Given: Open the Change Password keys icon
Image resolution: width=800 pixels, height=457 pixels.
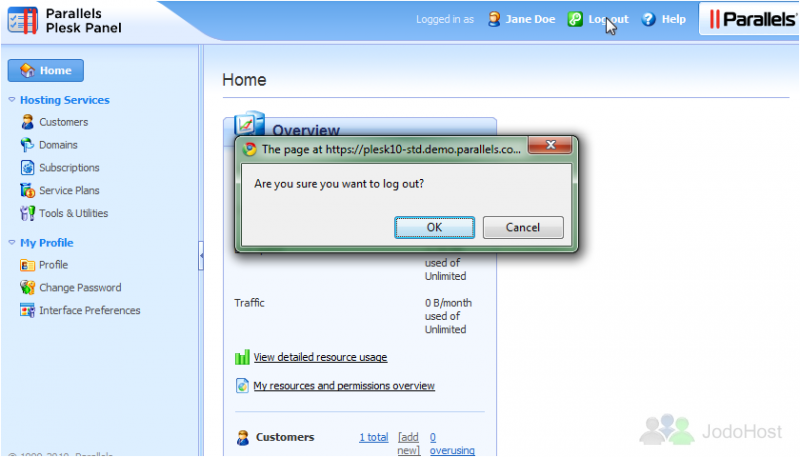Looking at the screenshot, I should click(x=28, y=287).
